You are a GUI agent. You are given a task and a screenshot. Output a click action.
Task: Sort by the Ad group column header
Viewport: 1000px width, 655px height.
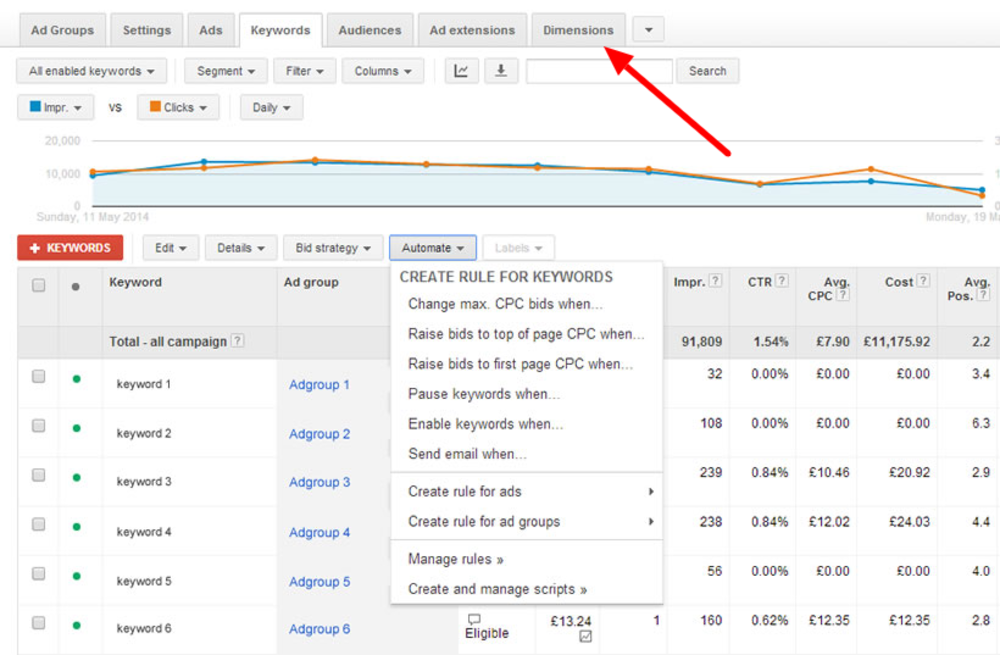pos(311,282)
